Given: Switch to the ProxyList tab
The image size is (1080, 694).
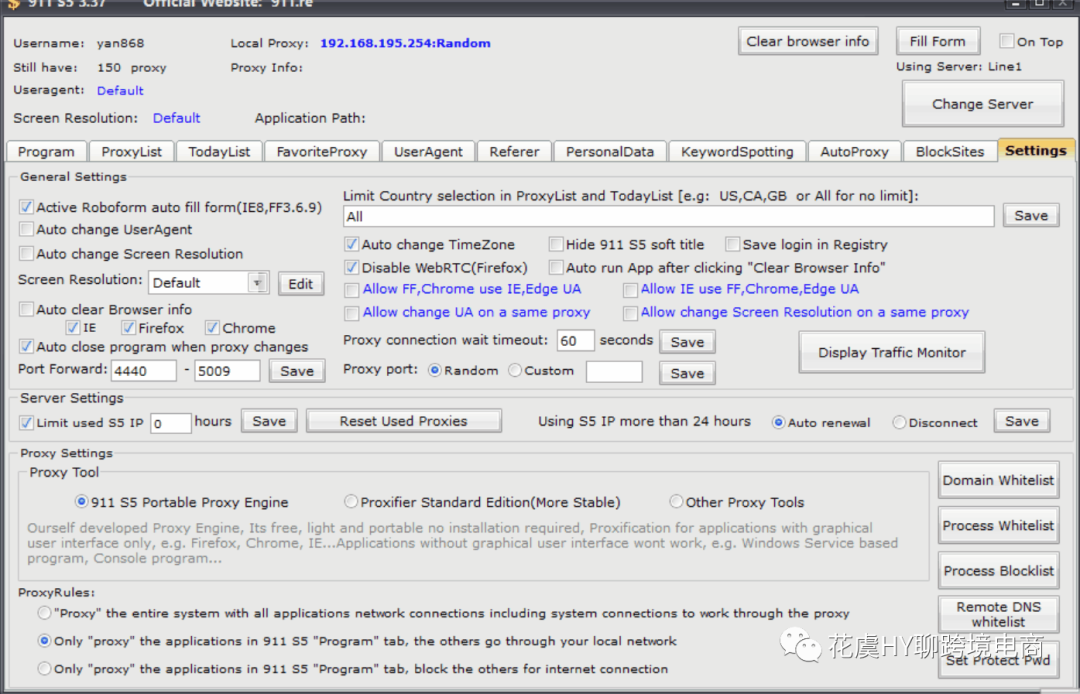Looking at the screenshot, I should [131, 152].
